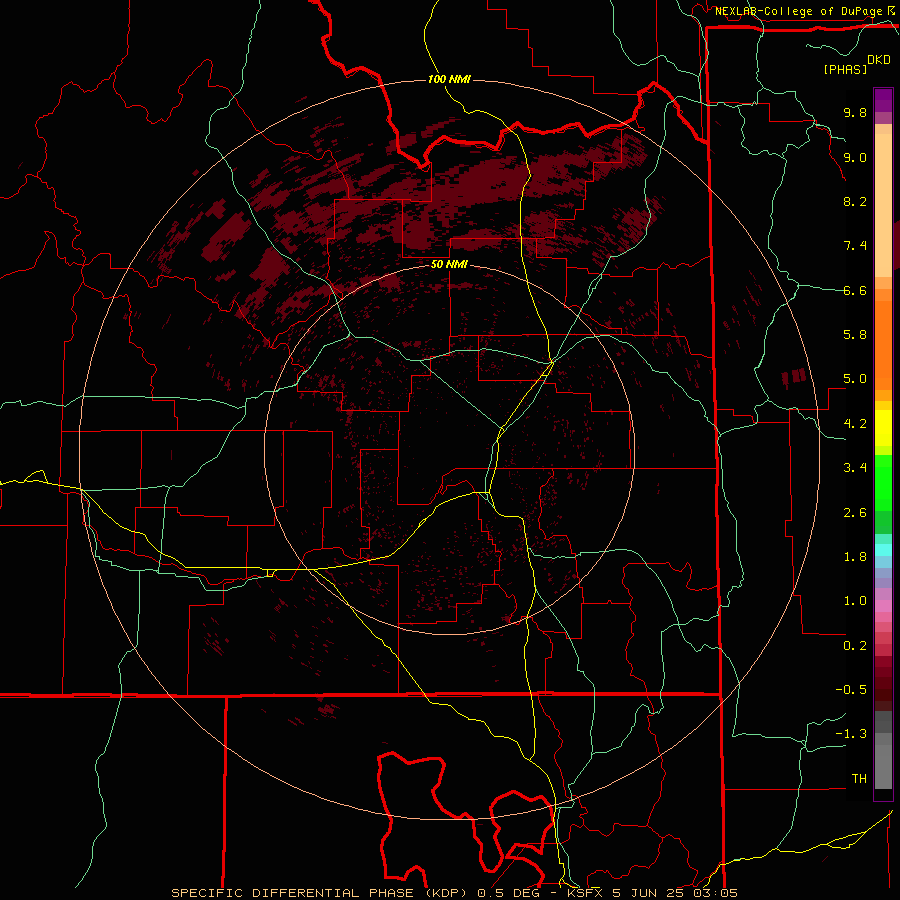
Task: Click the 'KSFX' radar site identifier
Action: tap(583, 893)
